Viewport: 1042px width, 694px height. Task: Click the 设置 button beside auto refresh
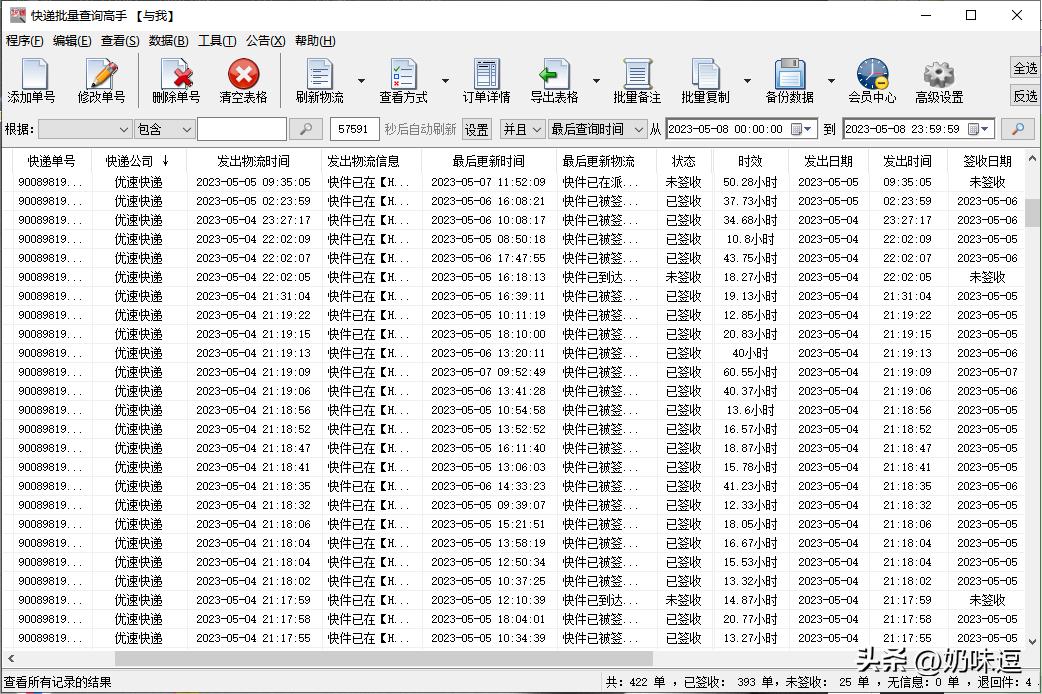coord(477,129)
